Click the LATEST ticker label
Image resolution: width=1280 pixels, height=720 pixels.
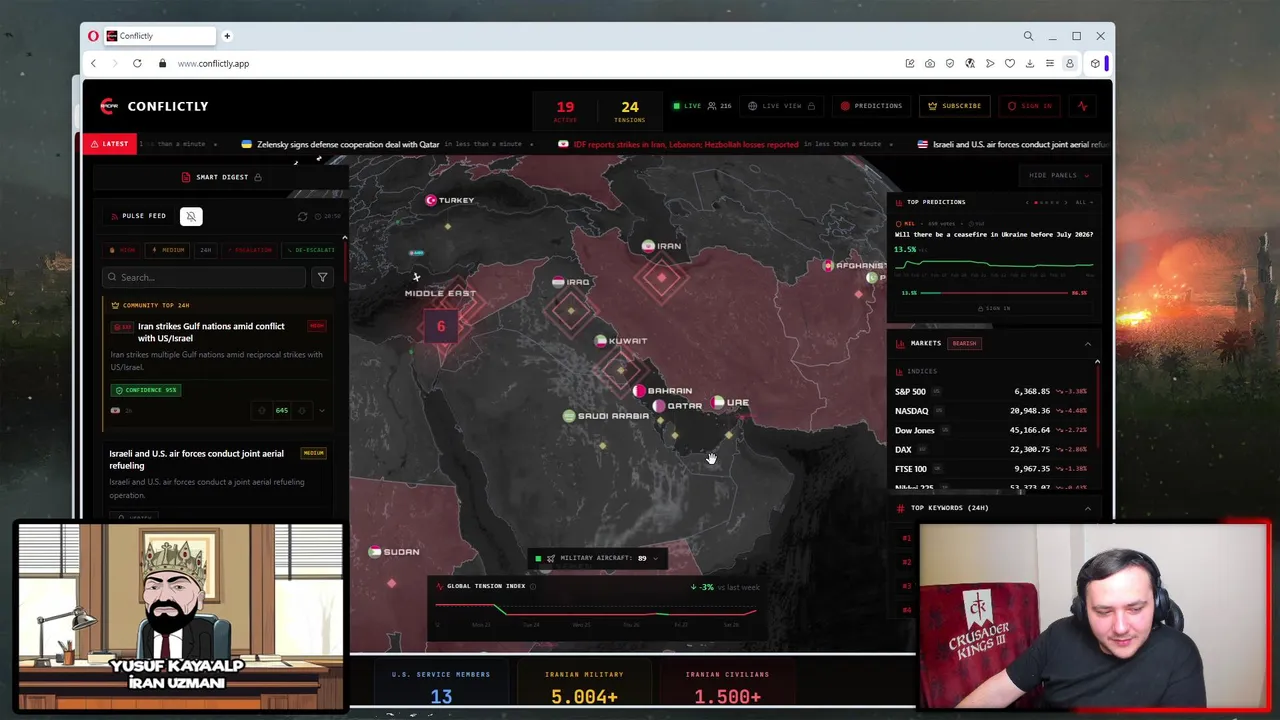click(109, 144)
